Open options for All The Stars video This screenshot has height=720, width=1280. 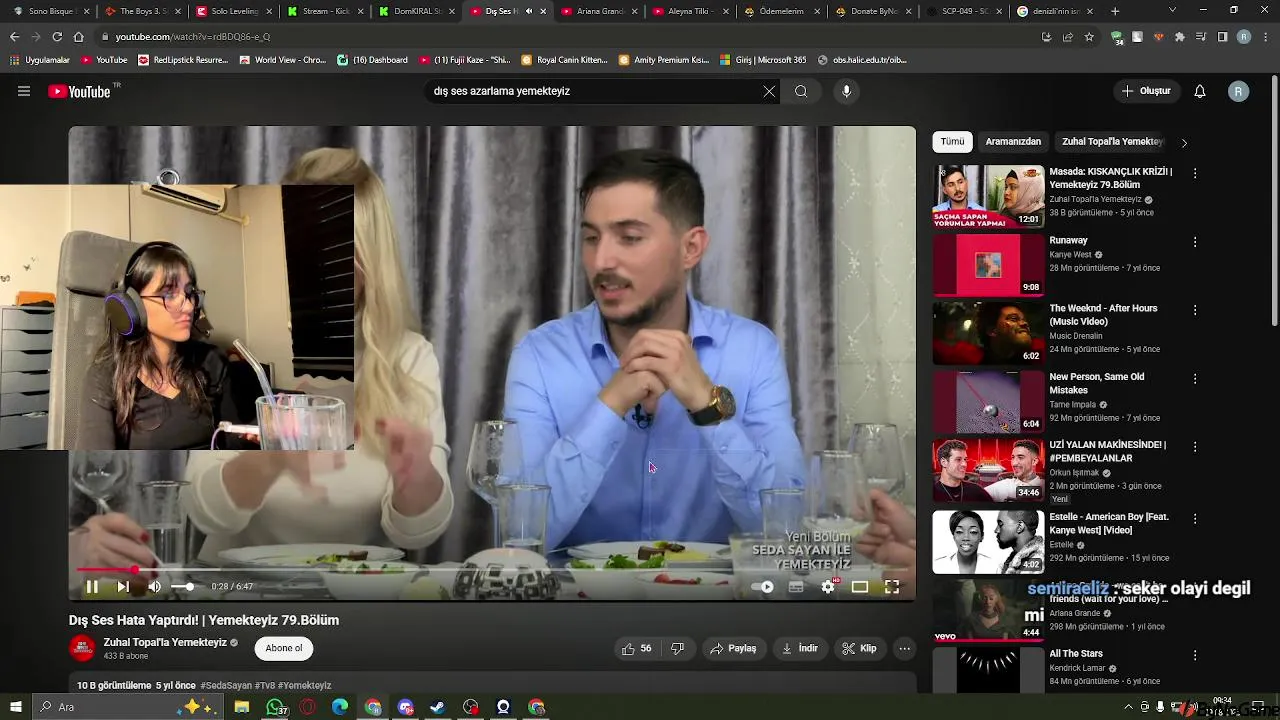[1195, 655]
